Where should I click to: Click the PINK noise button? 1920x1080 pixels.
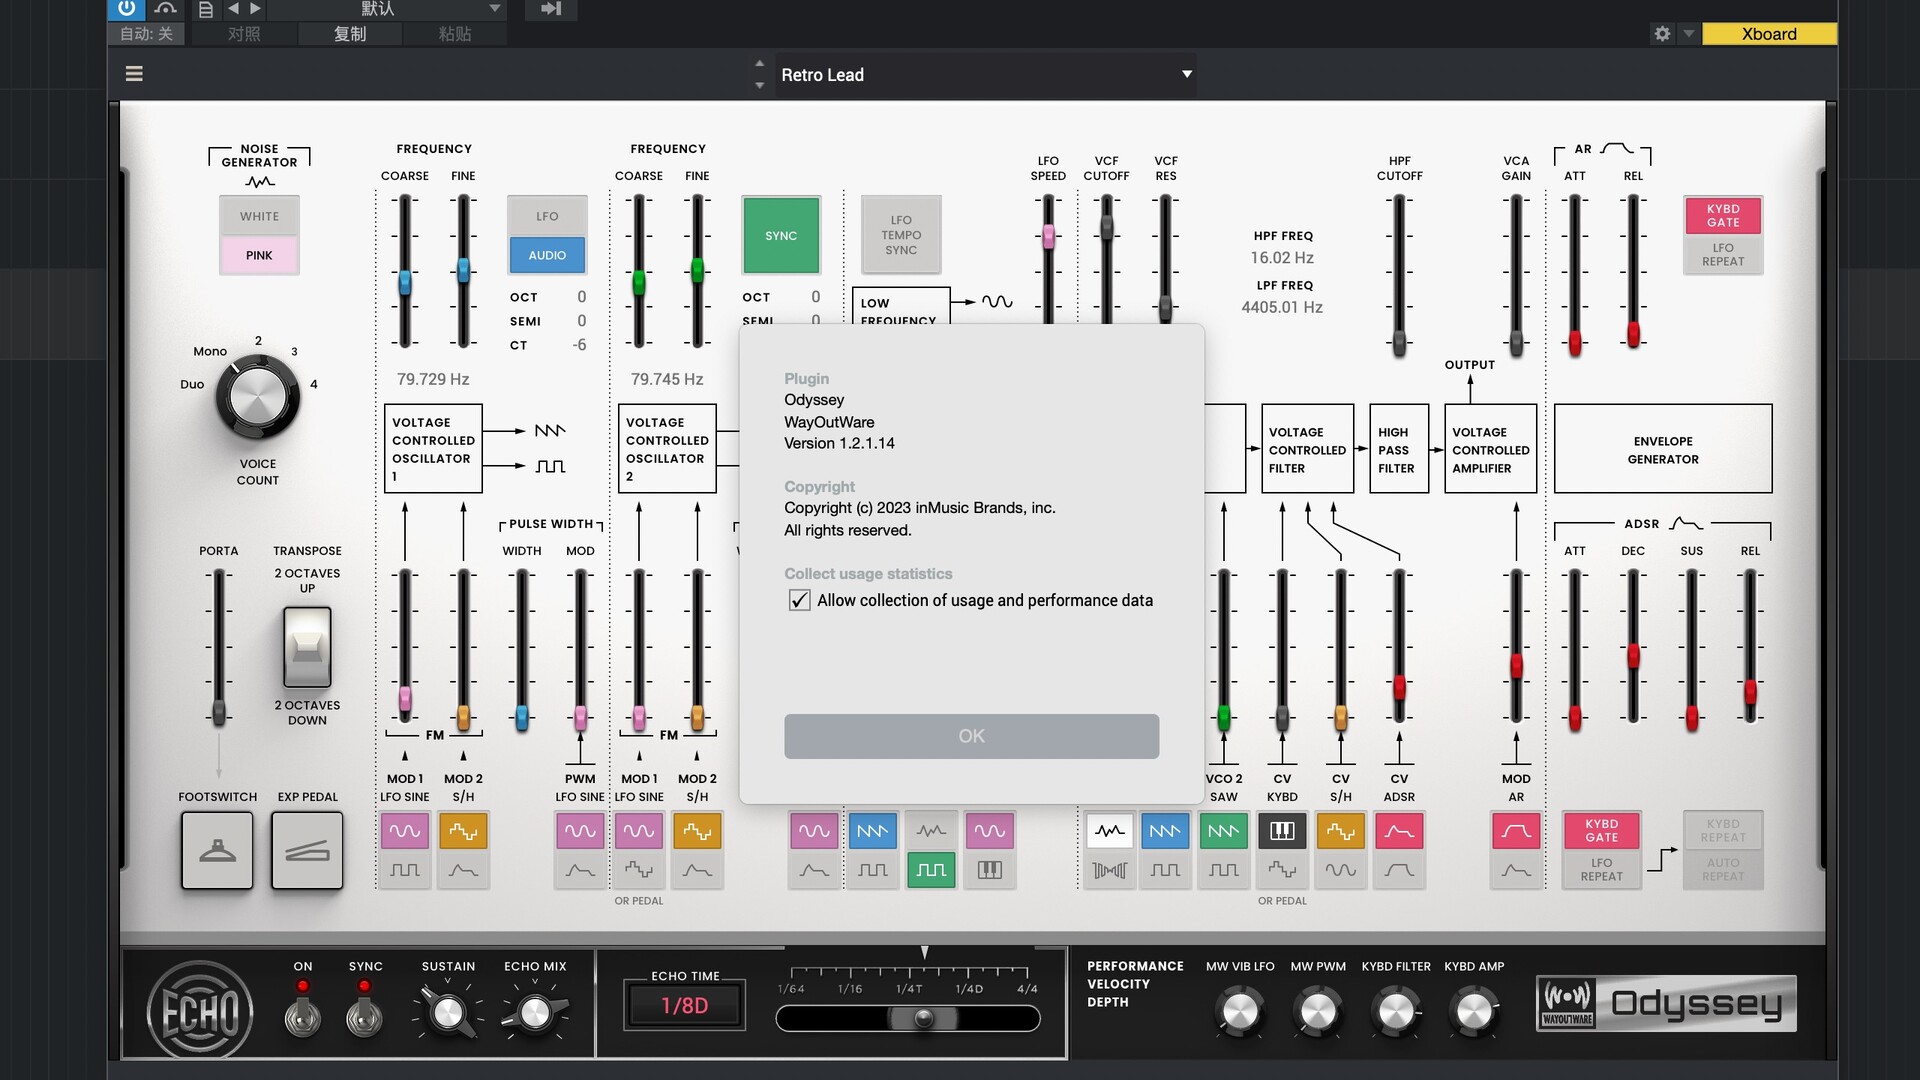click(x=259, y=255)
